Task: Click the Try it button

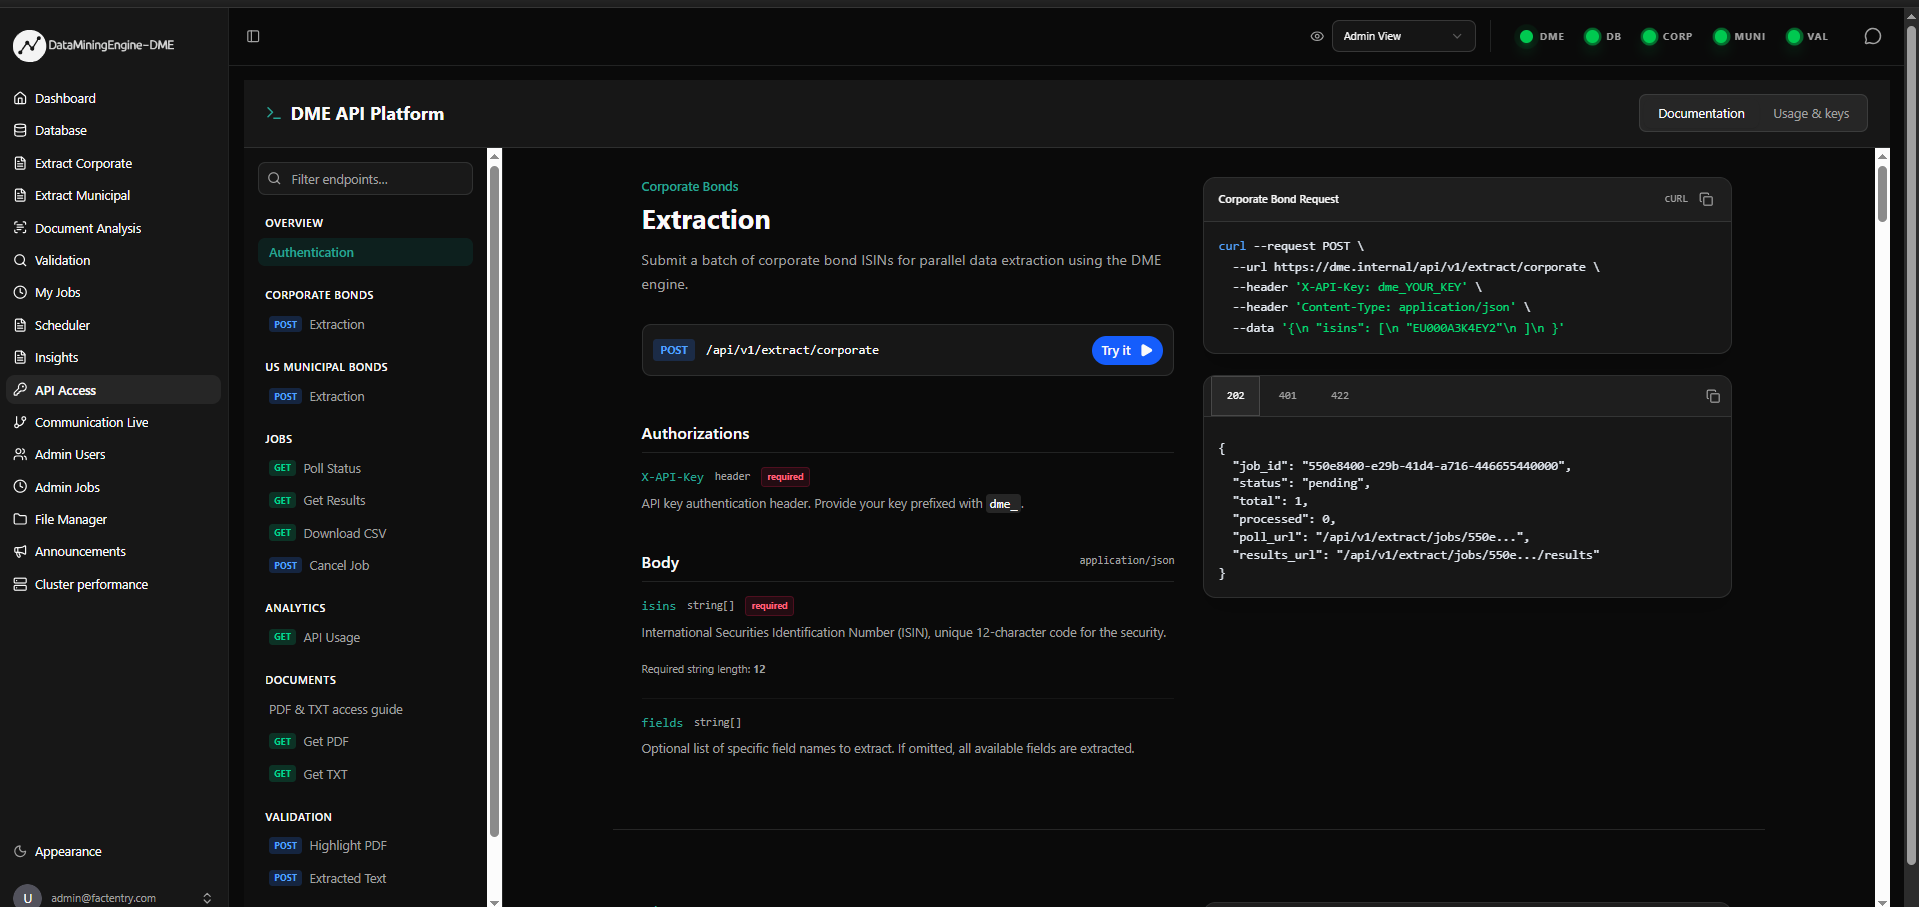Action: 1126,350
